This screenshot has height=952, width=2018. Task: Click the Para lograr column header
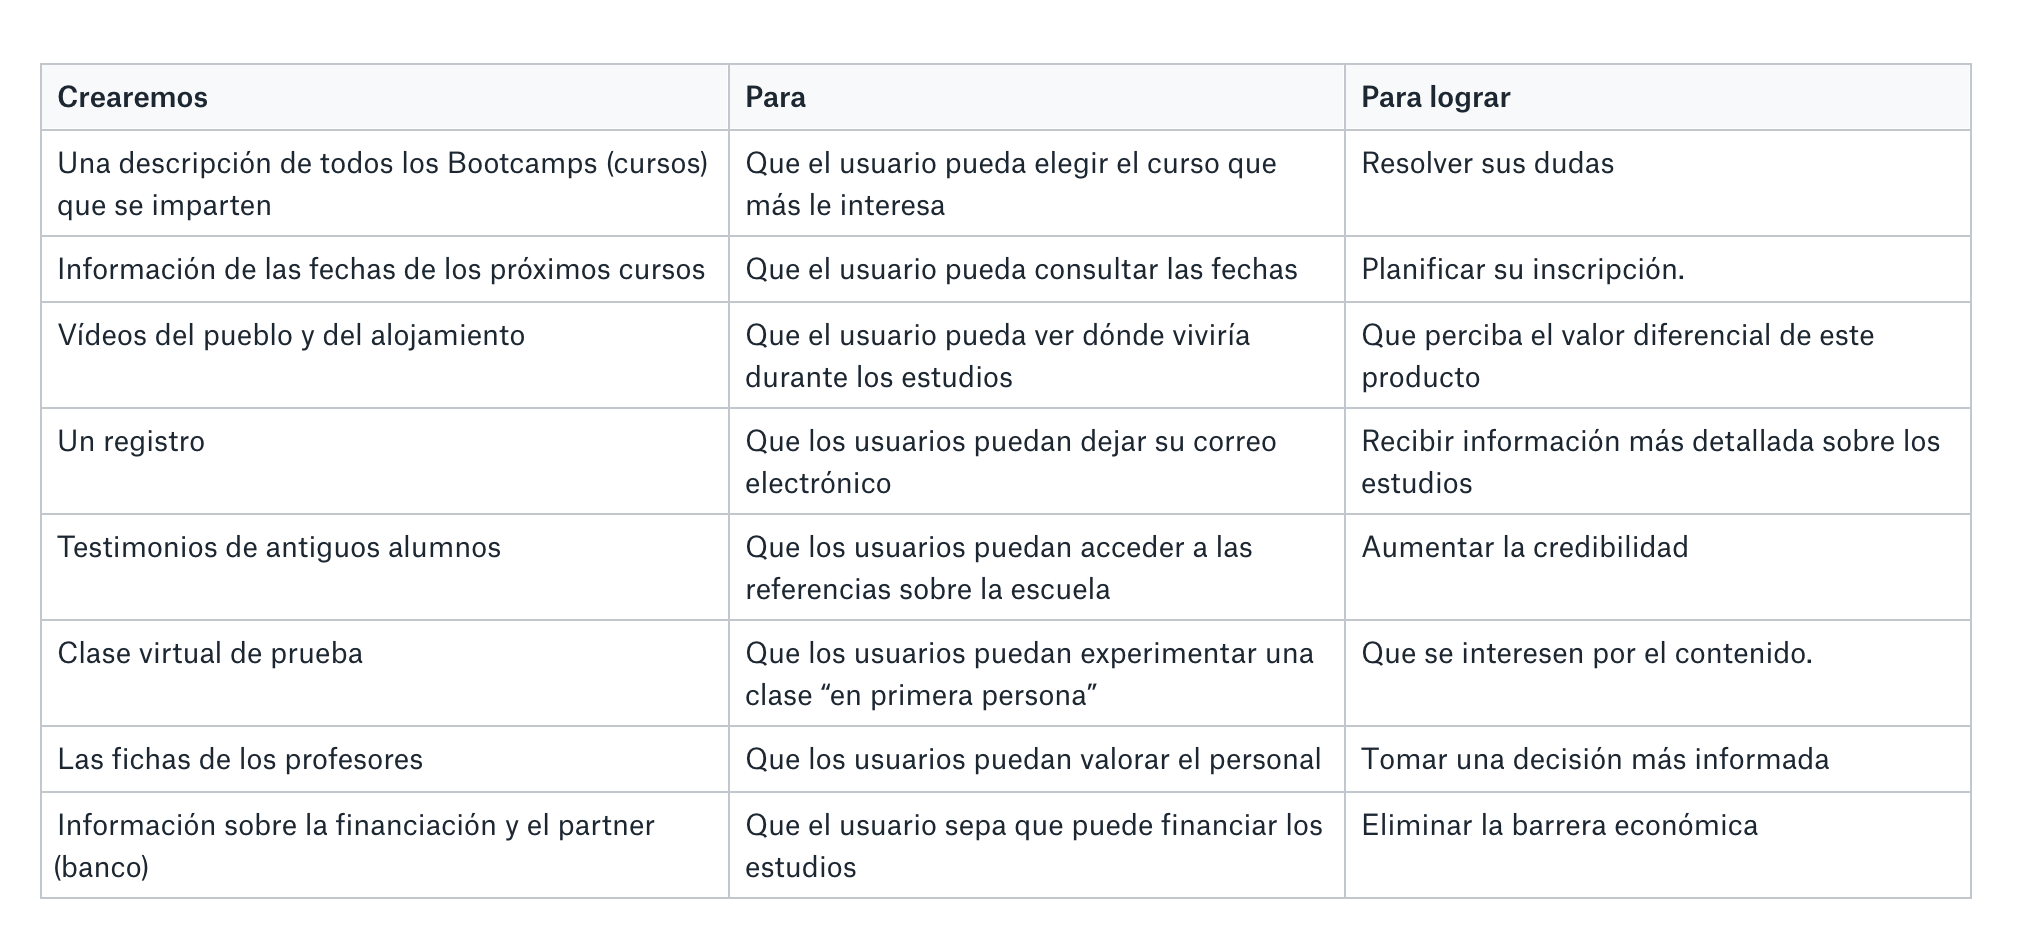[1657, 97]
